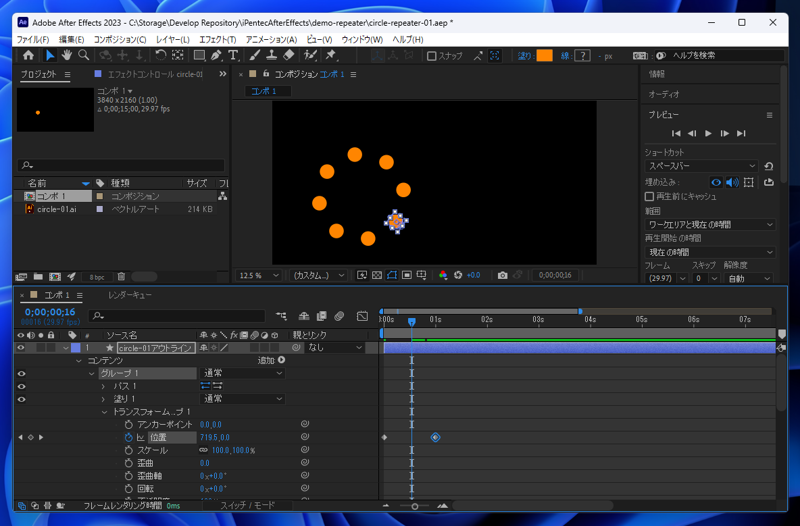Hide the Group 1 (グループ 1) eye toggle
Viewport: 800px width, 526px height.
[x=21, y=373]
